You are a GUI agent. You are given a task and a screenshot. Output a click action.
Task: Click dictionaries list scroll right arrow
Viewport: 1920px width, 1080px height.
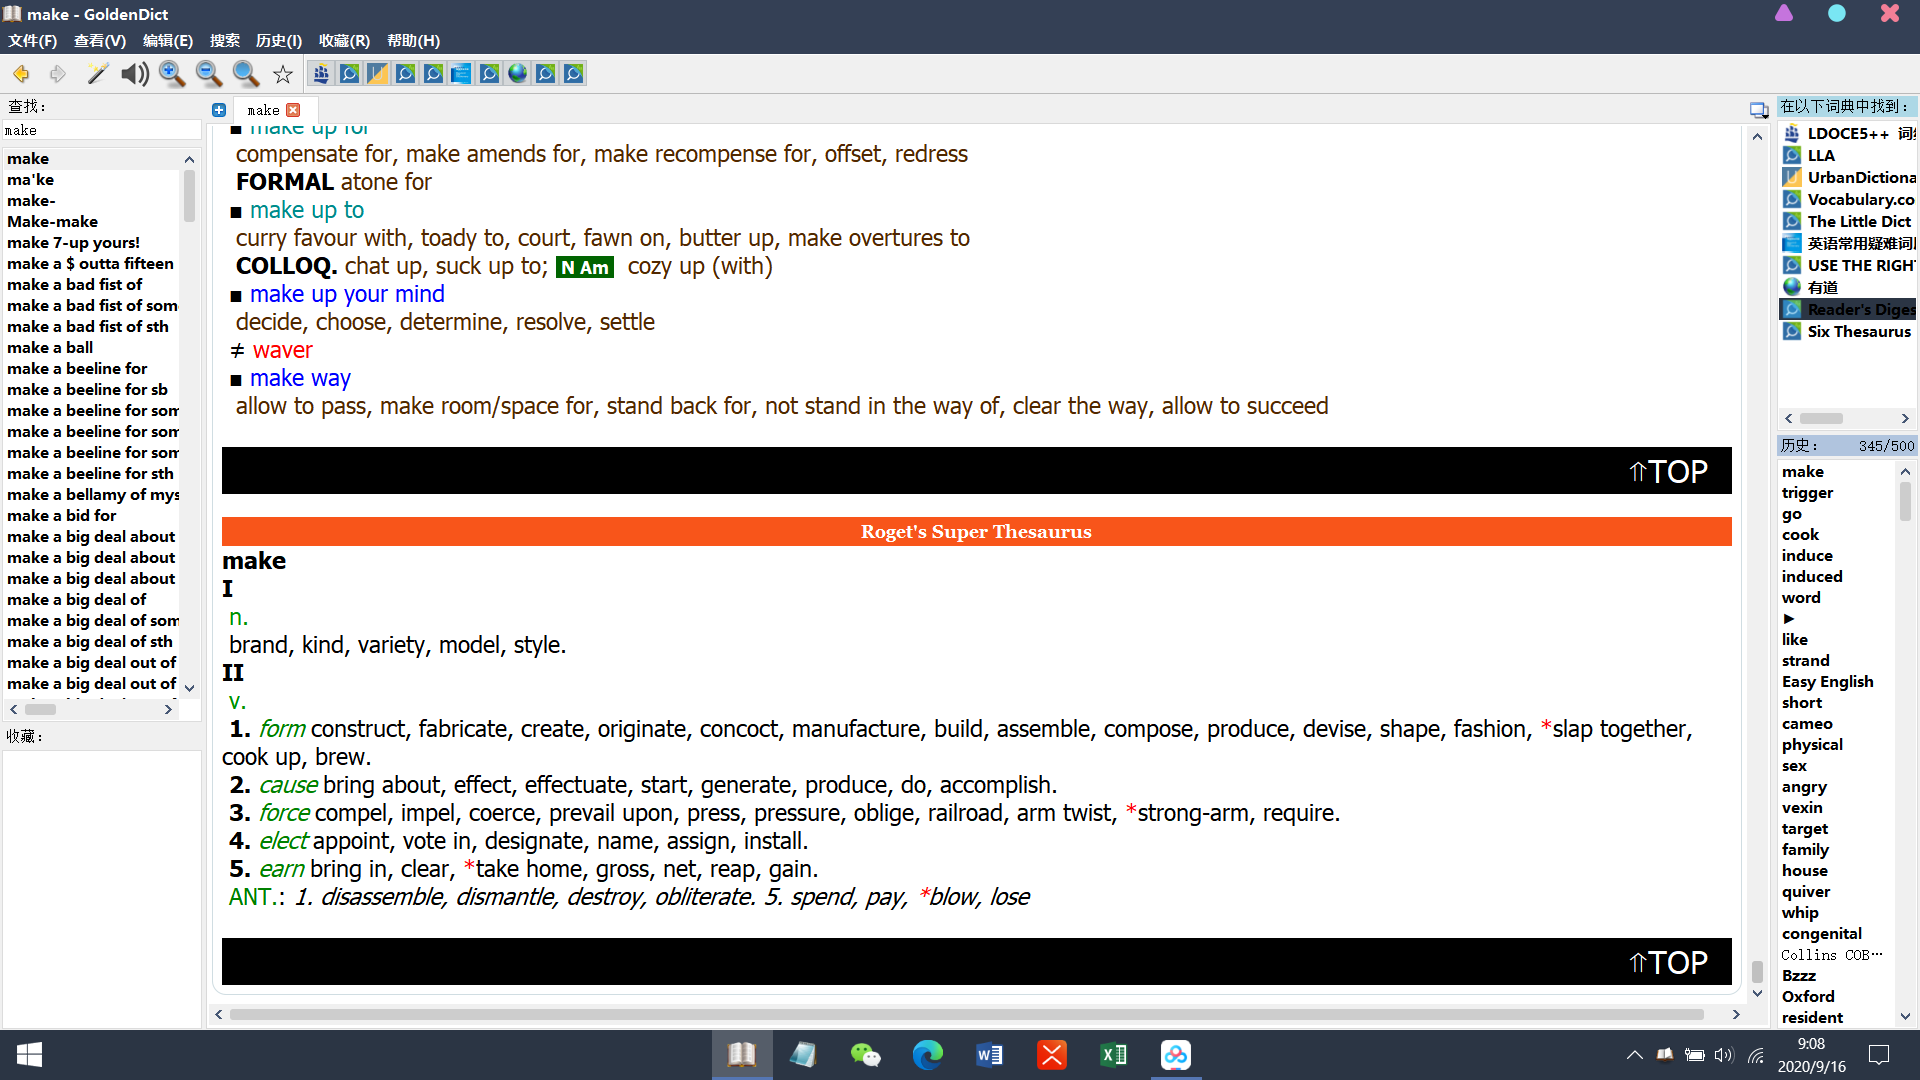click(x=1905, y=418)
